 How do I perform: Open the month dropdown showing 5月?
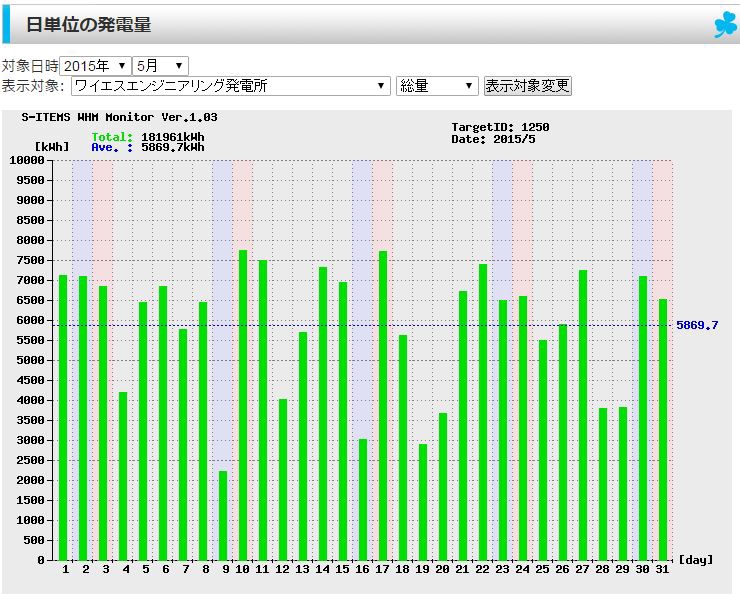click(160, 66)
